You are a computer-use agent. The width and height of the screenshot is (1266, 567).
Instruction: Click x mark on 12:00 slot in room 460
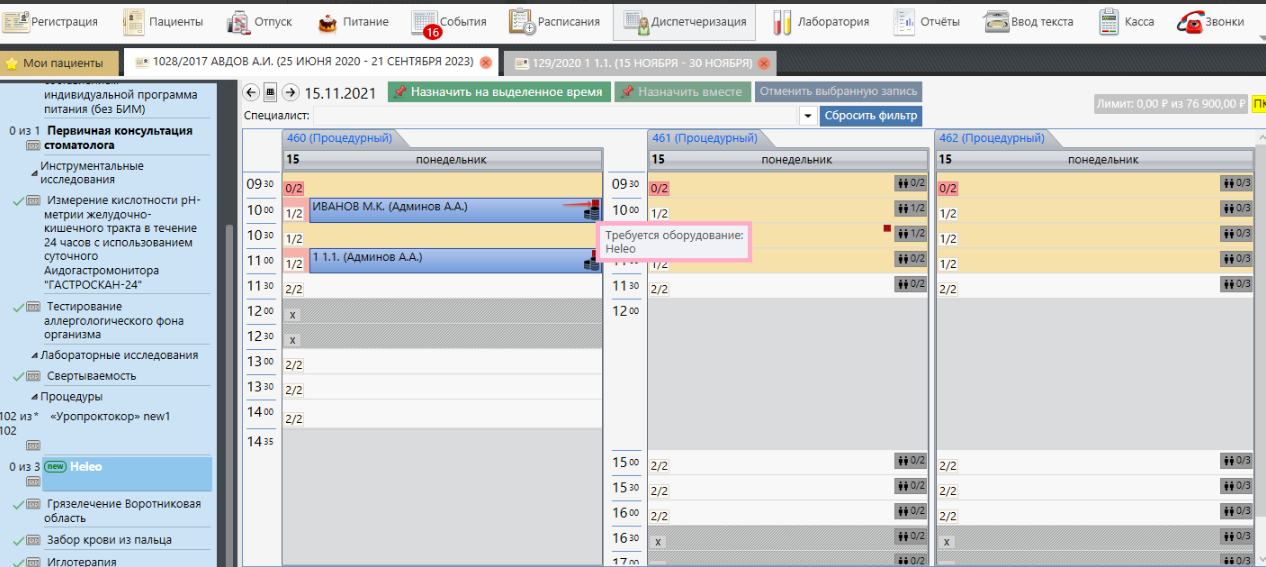[293, 314]
